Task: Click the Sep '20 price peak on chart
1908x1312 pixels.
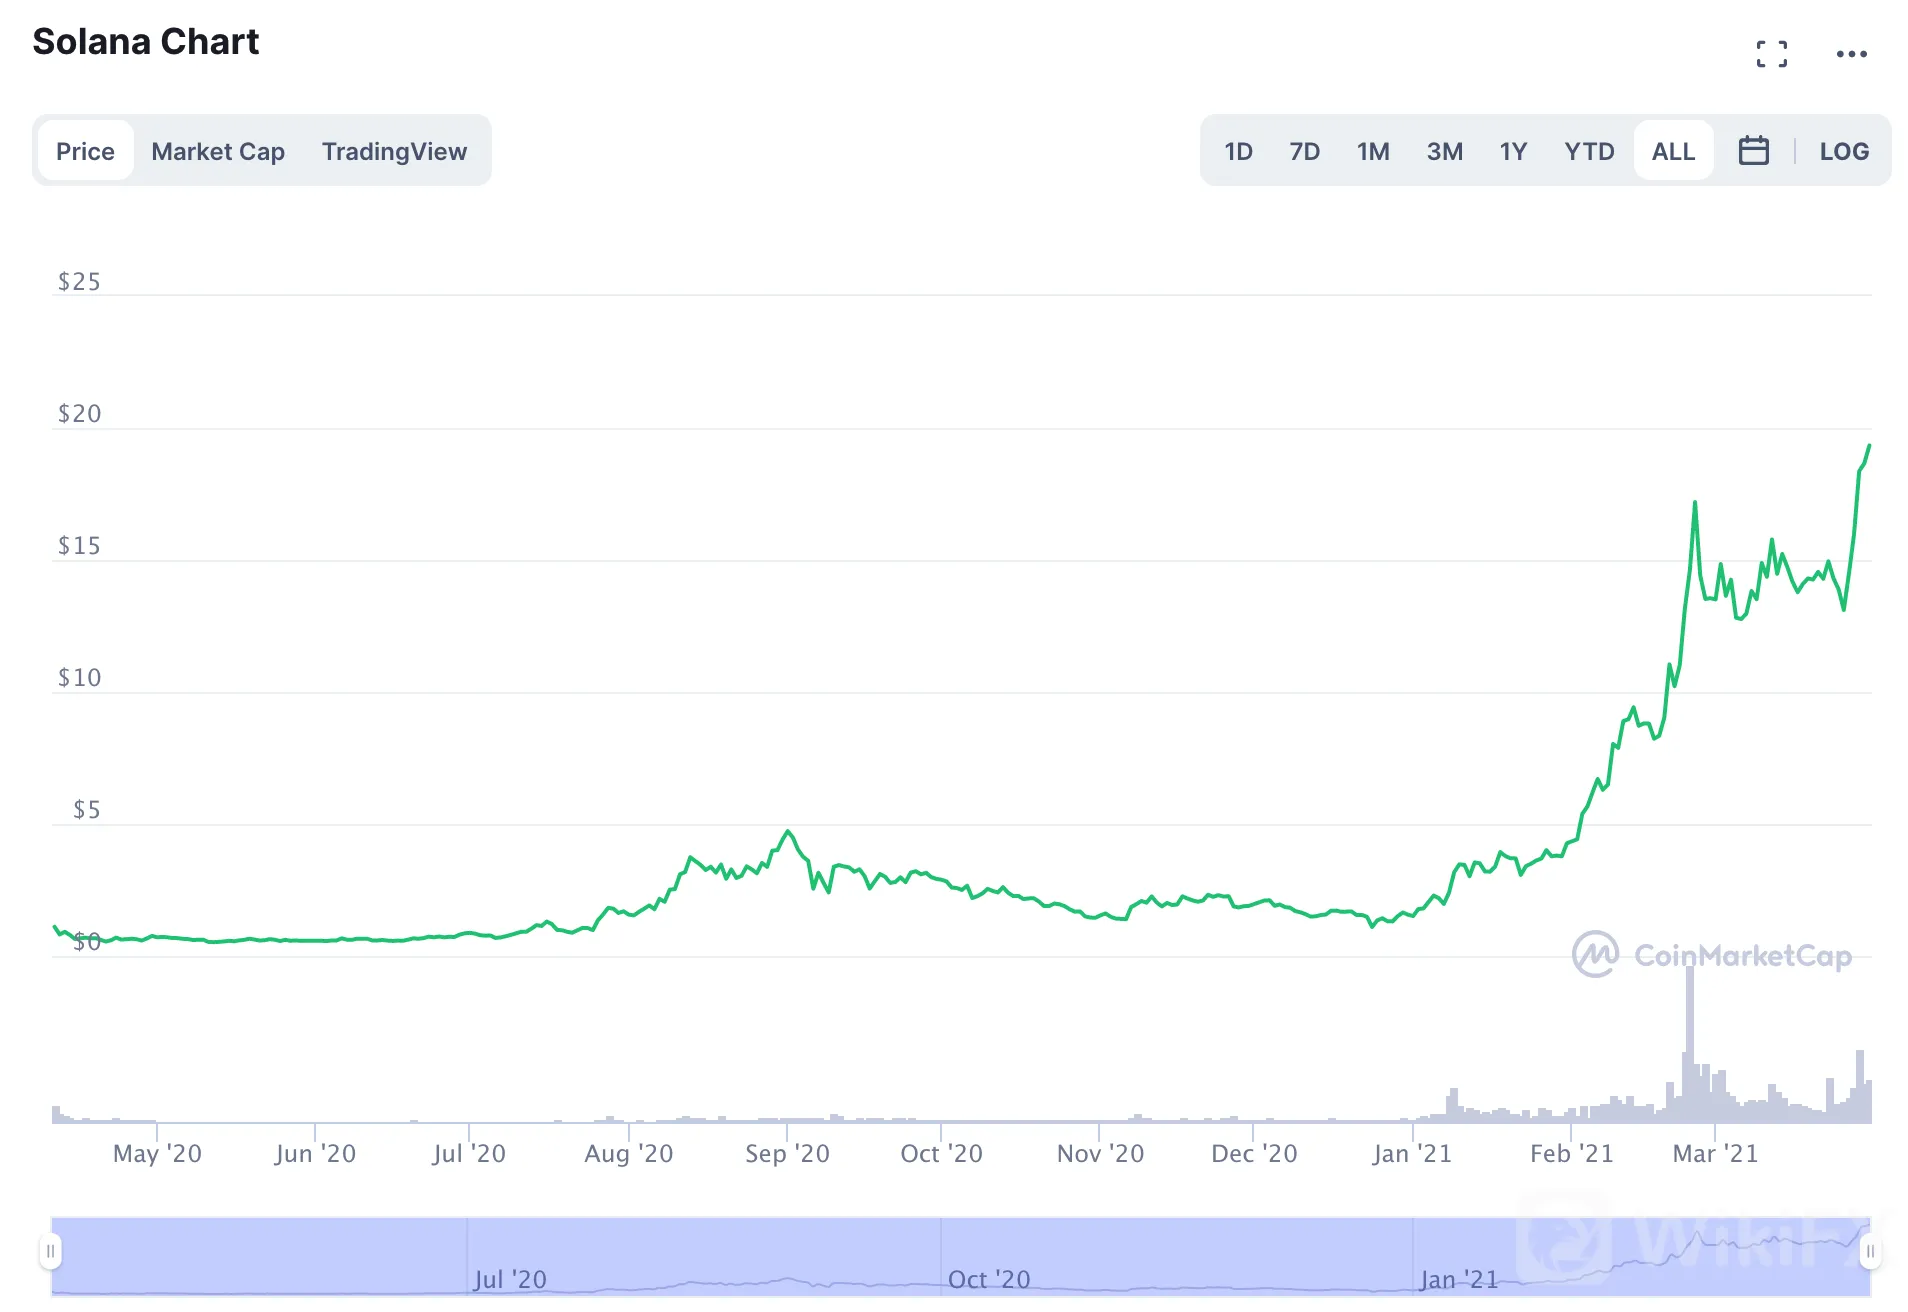Action: tap(788, 832)
